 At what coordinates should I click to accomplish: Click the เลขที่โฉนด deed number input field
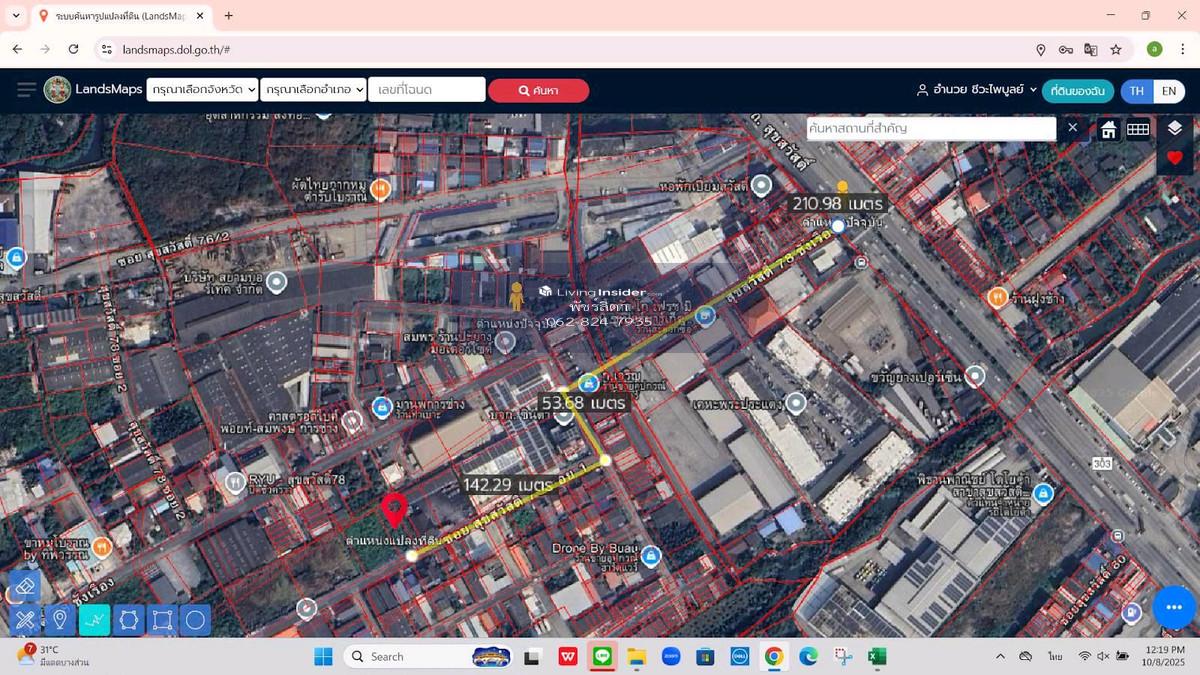427,90
